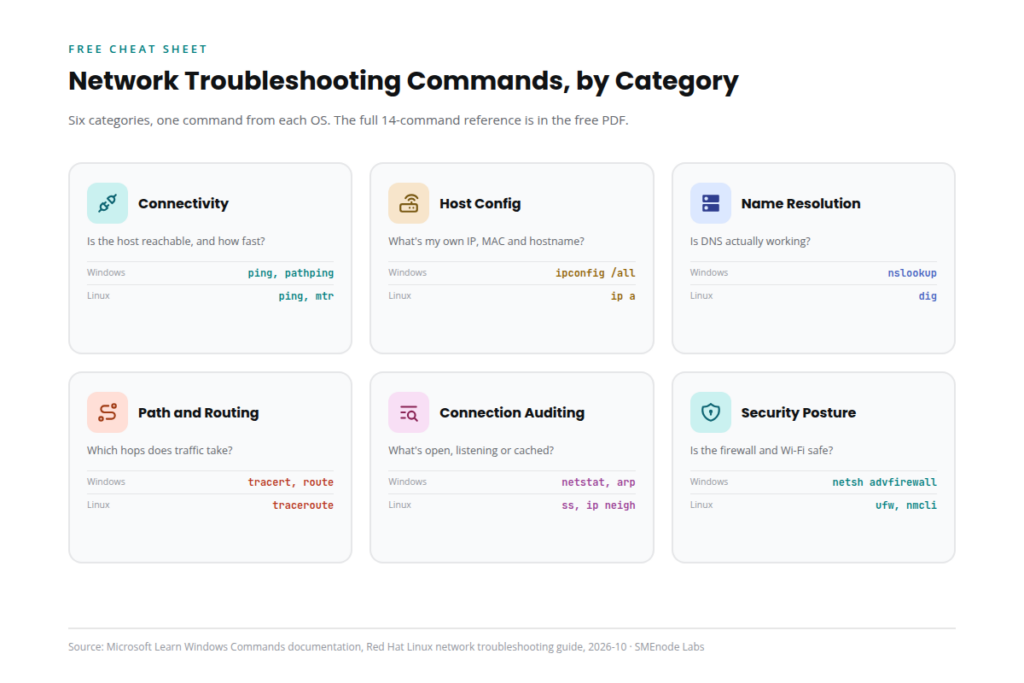Click the 'ip a' Linux command

[x=623, y=296]
